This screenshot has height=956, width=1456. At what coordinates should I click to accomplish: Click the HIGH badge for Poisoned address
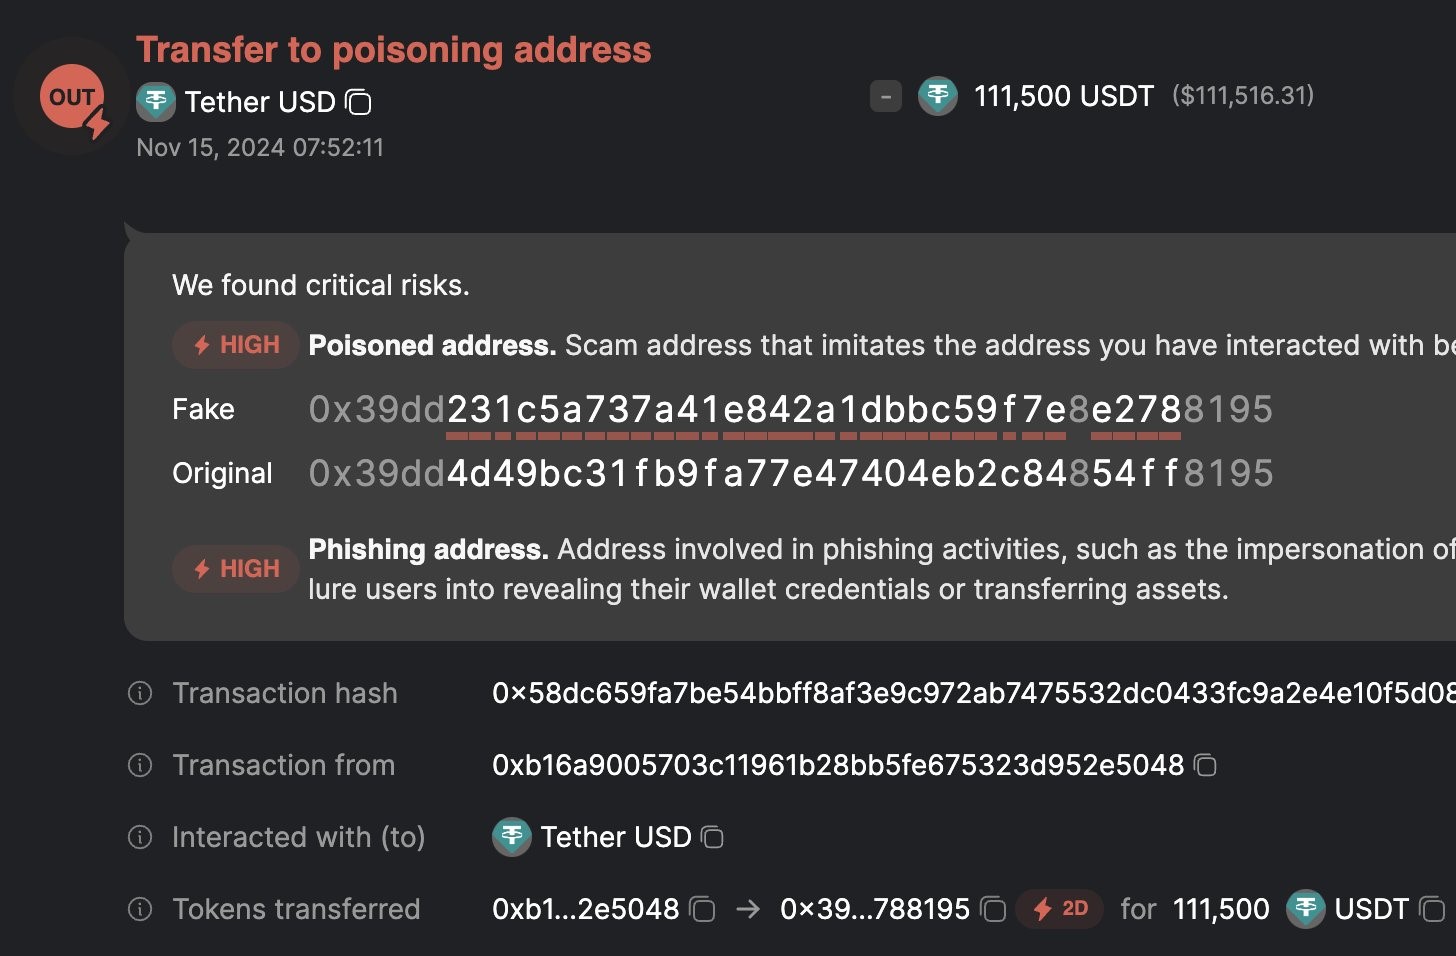click(x=236, y=345)
